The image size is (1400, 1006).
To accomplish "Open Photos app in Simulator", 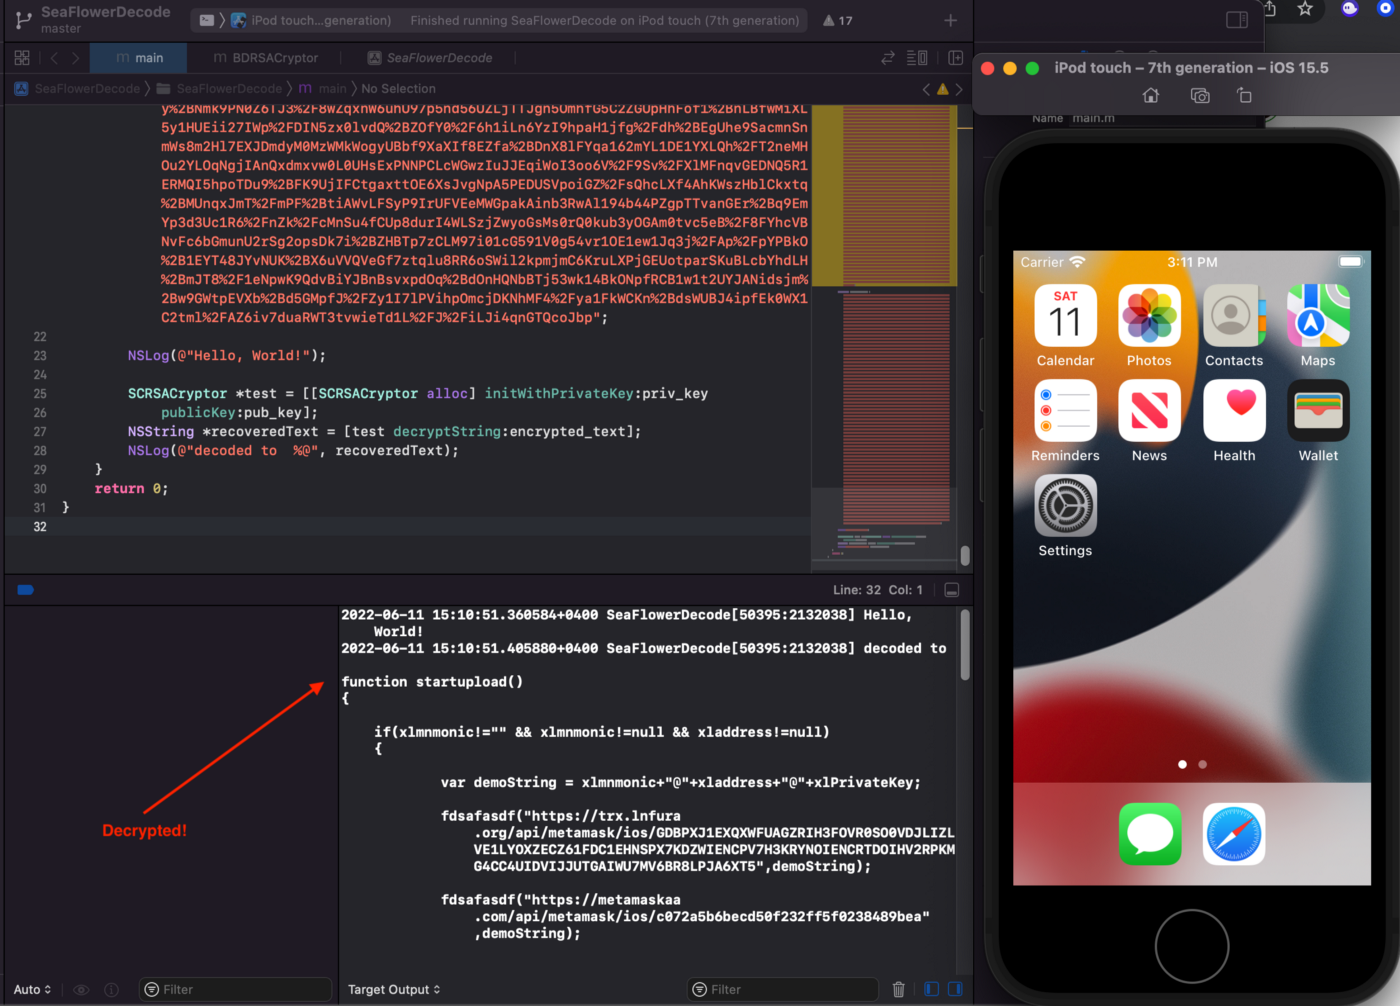I will pyautogui.click(x=1149, y=326).
